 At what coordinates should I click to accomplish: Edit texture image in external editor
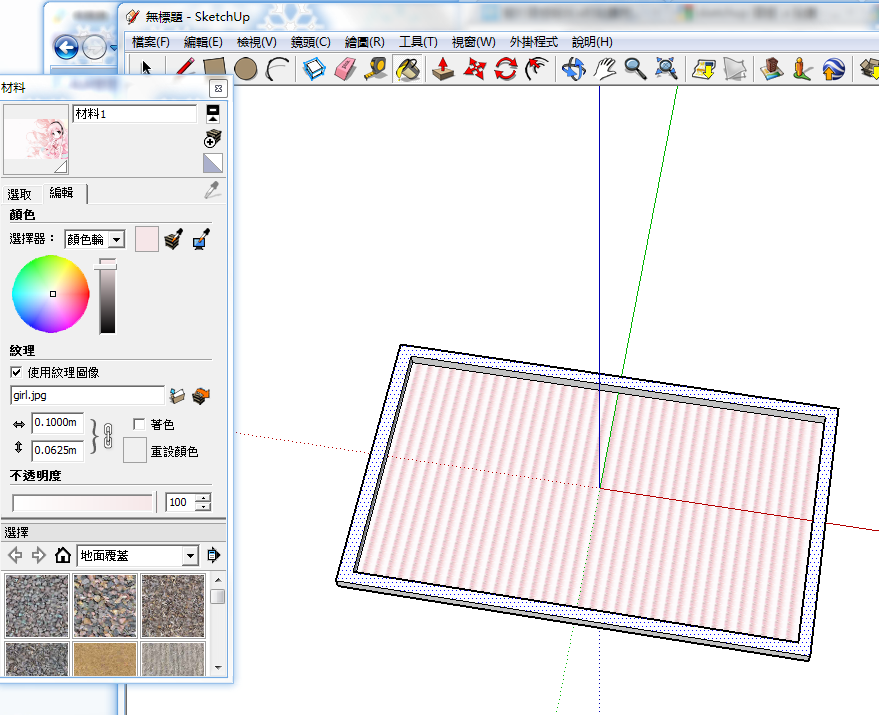[201, 395]
